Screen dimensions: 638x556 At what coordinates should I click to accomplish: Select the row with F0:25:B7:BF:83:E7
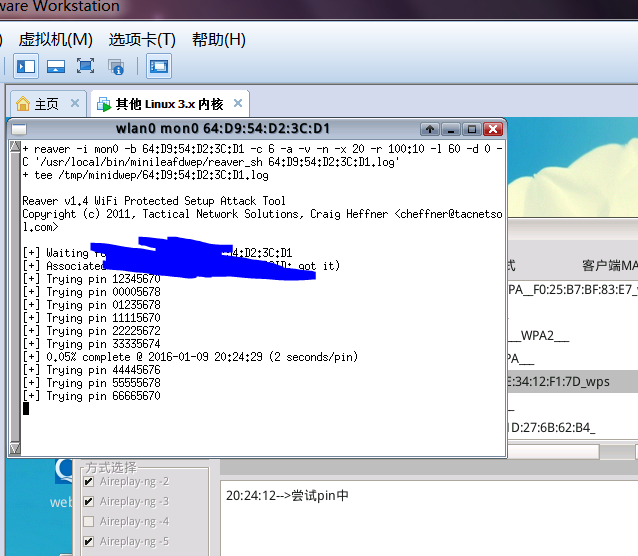pyautogui.click(x=573, y=290)
